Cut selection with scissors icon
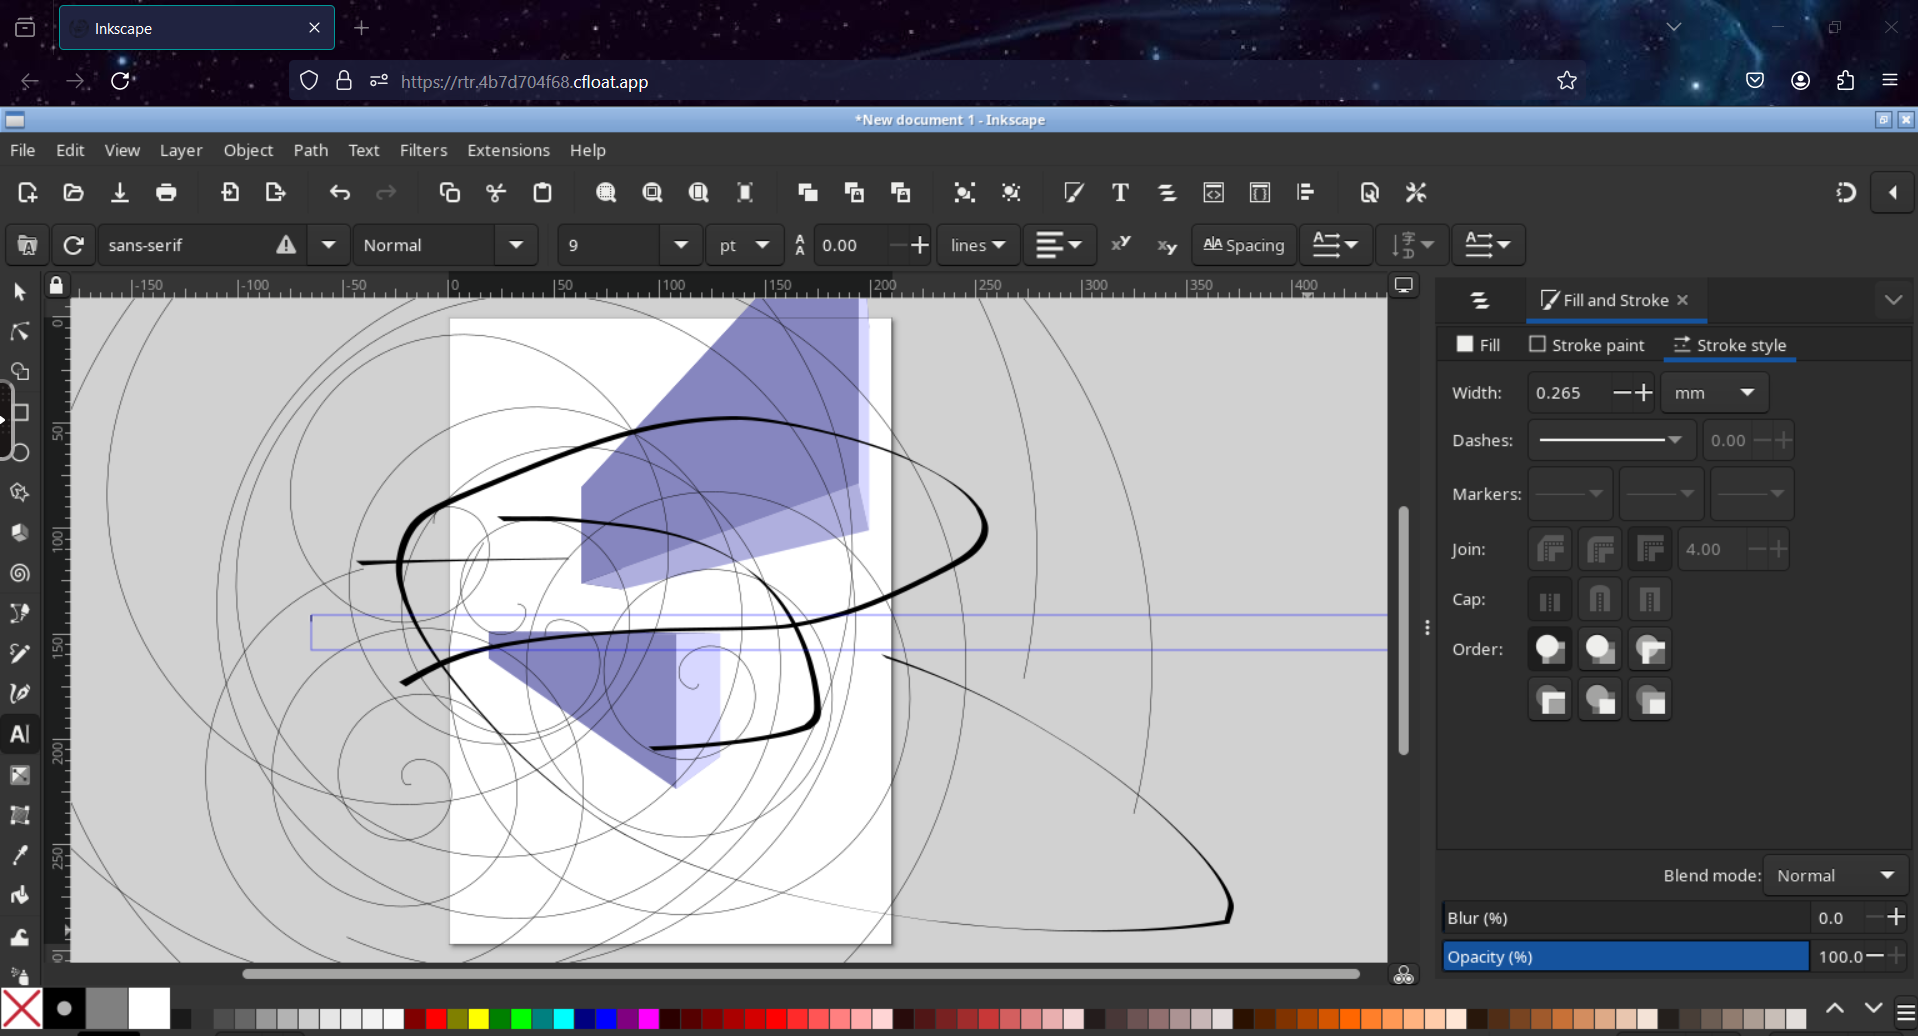Screen dimensions: 1918x1036 496,193
